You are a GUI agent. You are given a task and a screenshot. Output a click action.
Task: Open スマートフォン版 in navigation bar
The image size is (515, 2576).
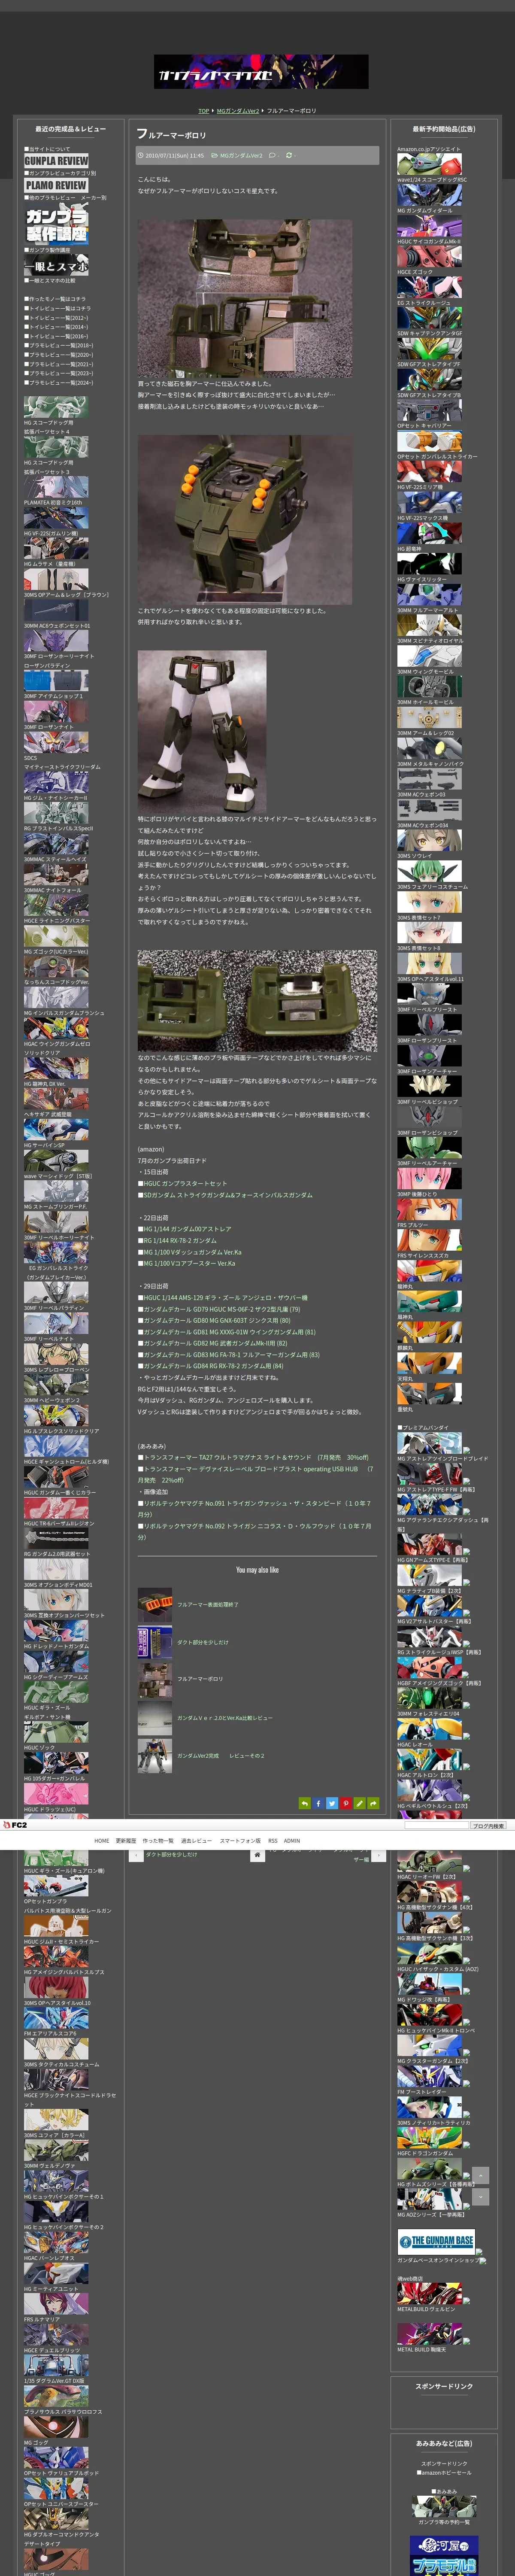(240, 1840)
